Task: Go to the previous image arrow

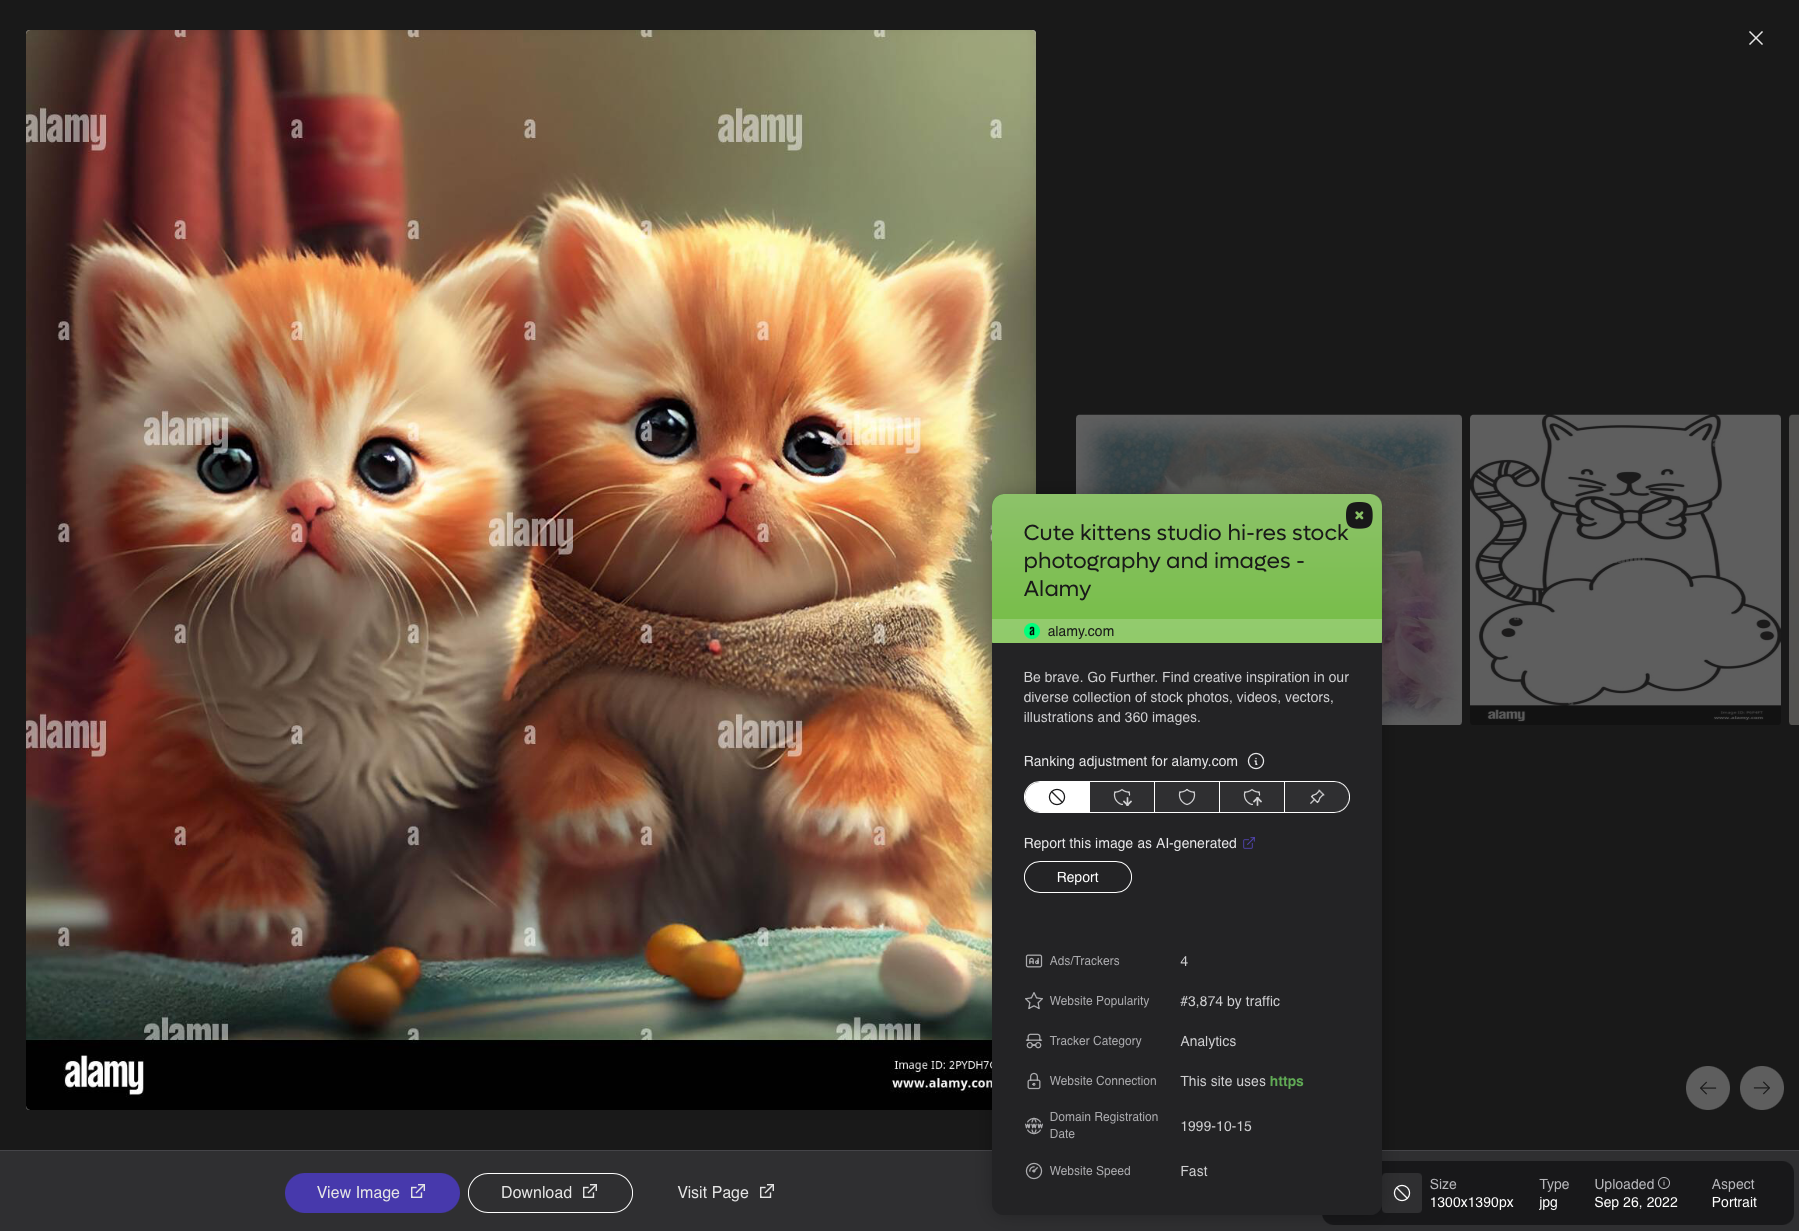Action: [x=1707, y=1088]
